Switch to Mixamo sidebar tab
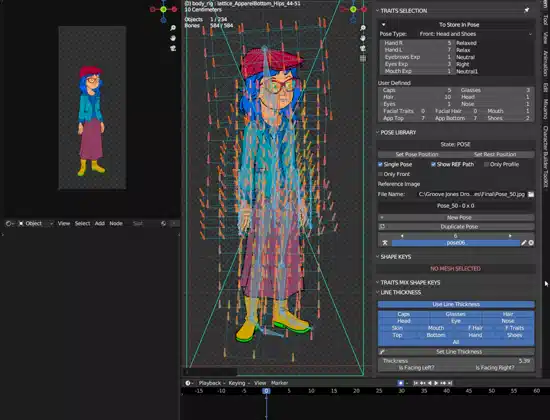Image resolution: width=550 pixels, height=420 pixels. click(545, 109)
